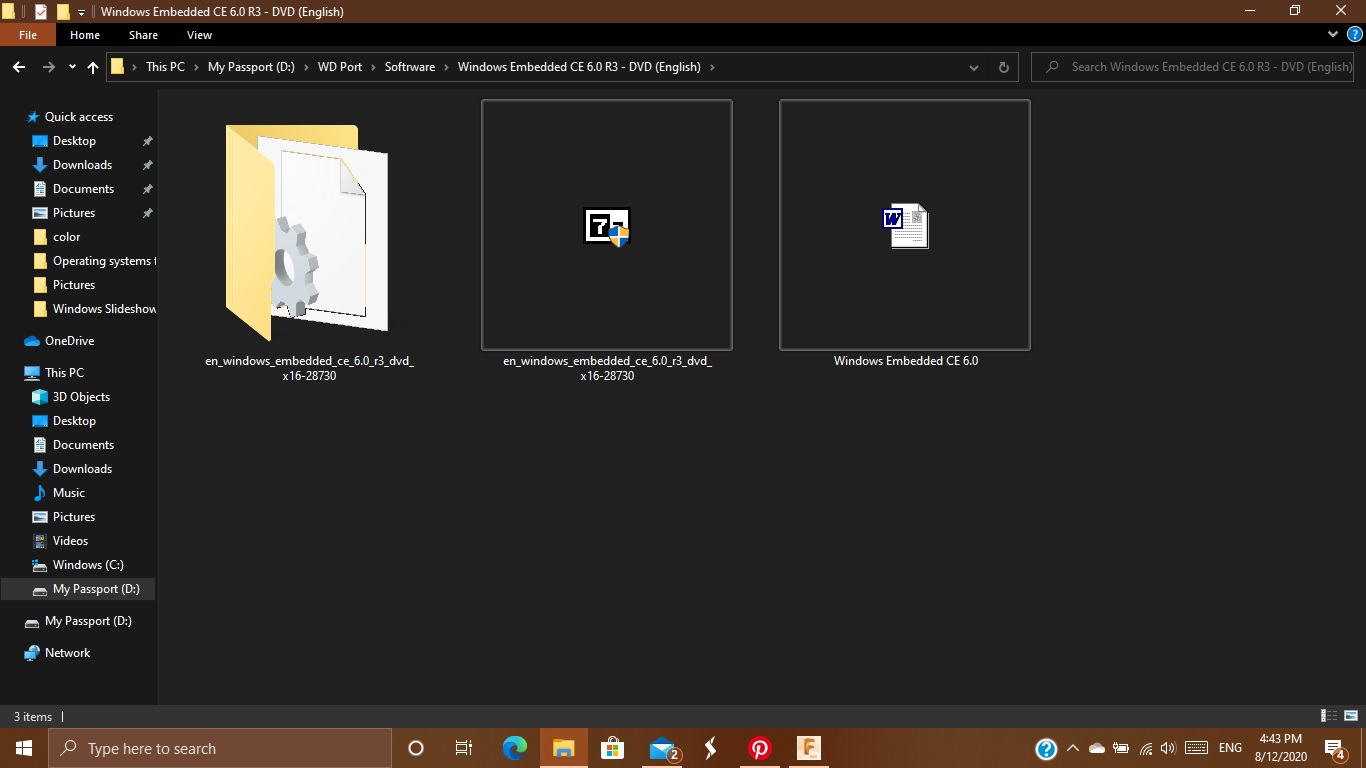Expand the ribbon with the chevron
Viewport: 1366px width, 768px height.
[1333, 34]
